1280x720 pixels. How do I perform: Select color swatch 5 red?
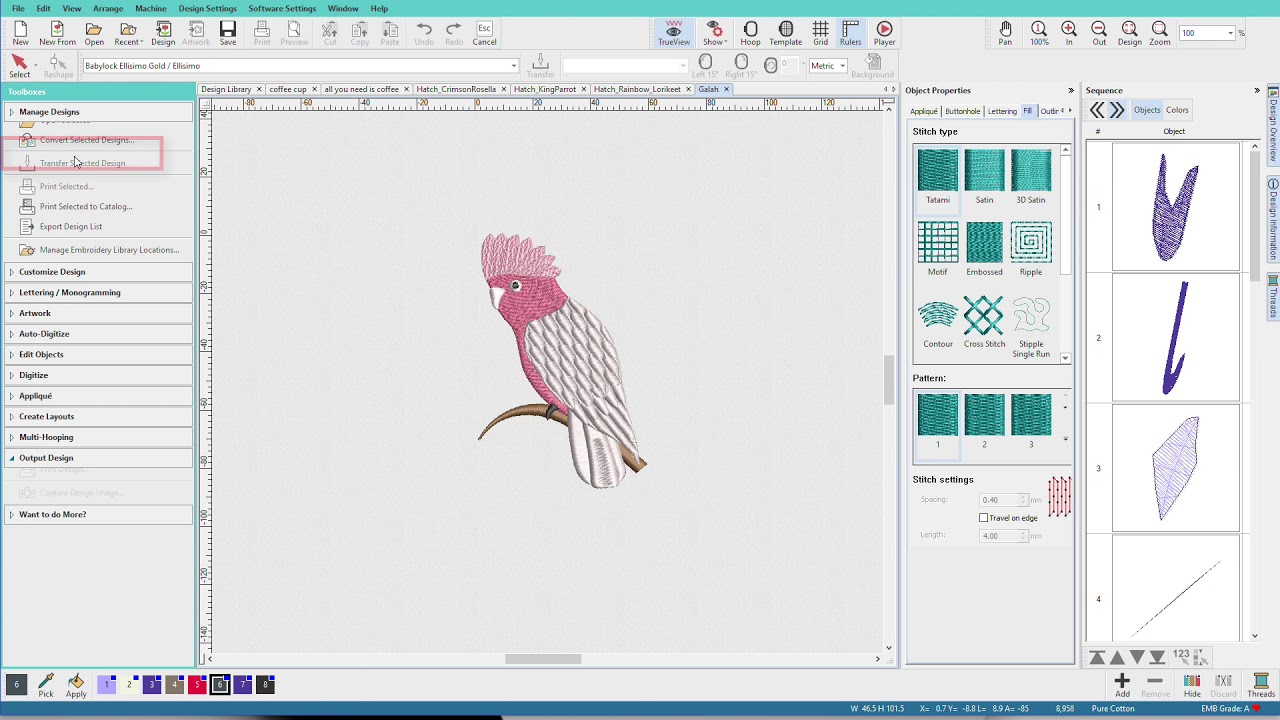[197, 685]
